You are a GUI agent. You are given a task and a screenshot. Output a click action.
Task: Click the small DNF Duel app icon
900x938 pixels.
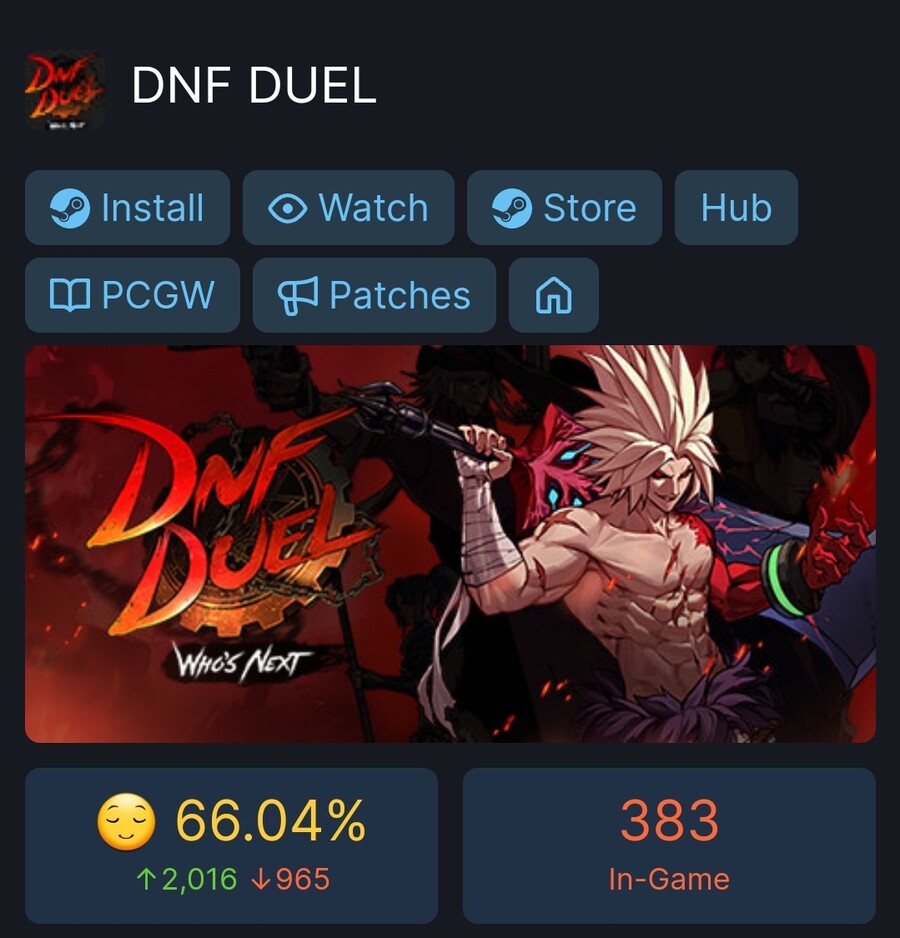pos(65,91)
